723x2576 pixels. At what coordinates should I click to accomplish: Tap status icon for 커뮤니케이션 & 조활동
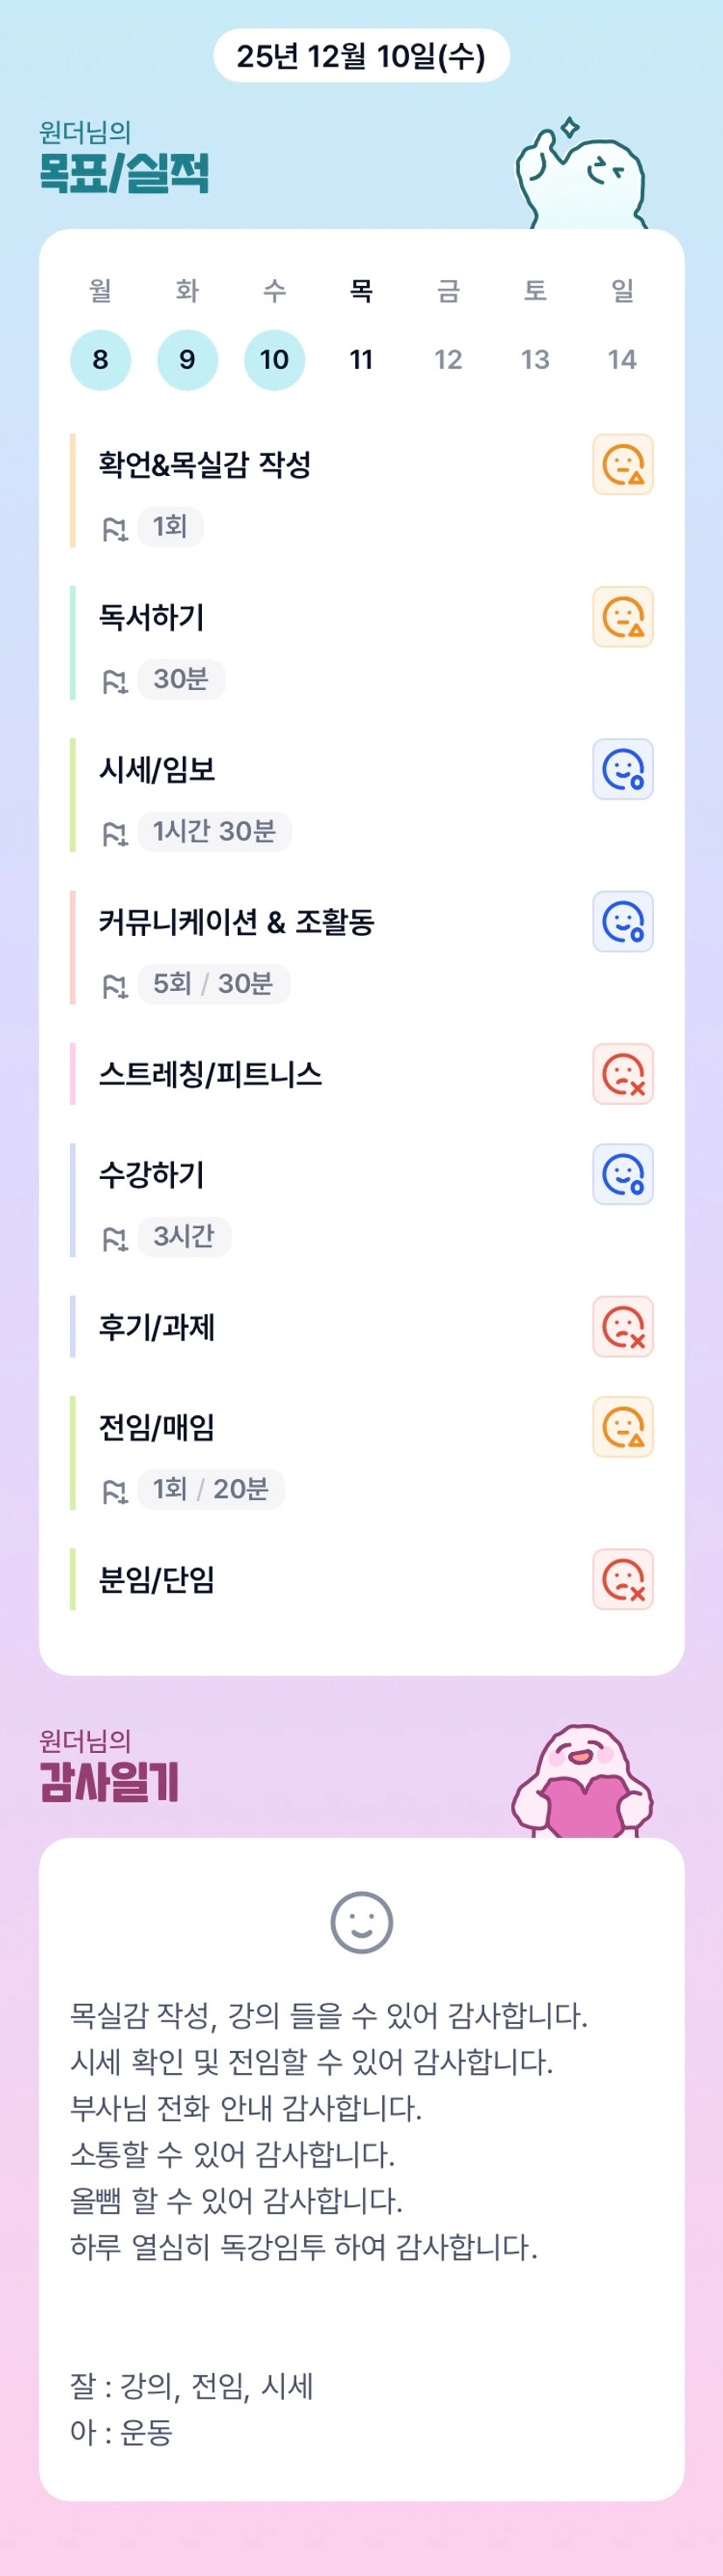click(622, 921)
